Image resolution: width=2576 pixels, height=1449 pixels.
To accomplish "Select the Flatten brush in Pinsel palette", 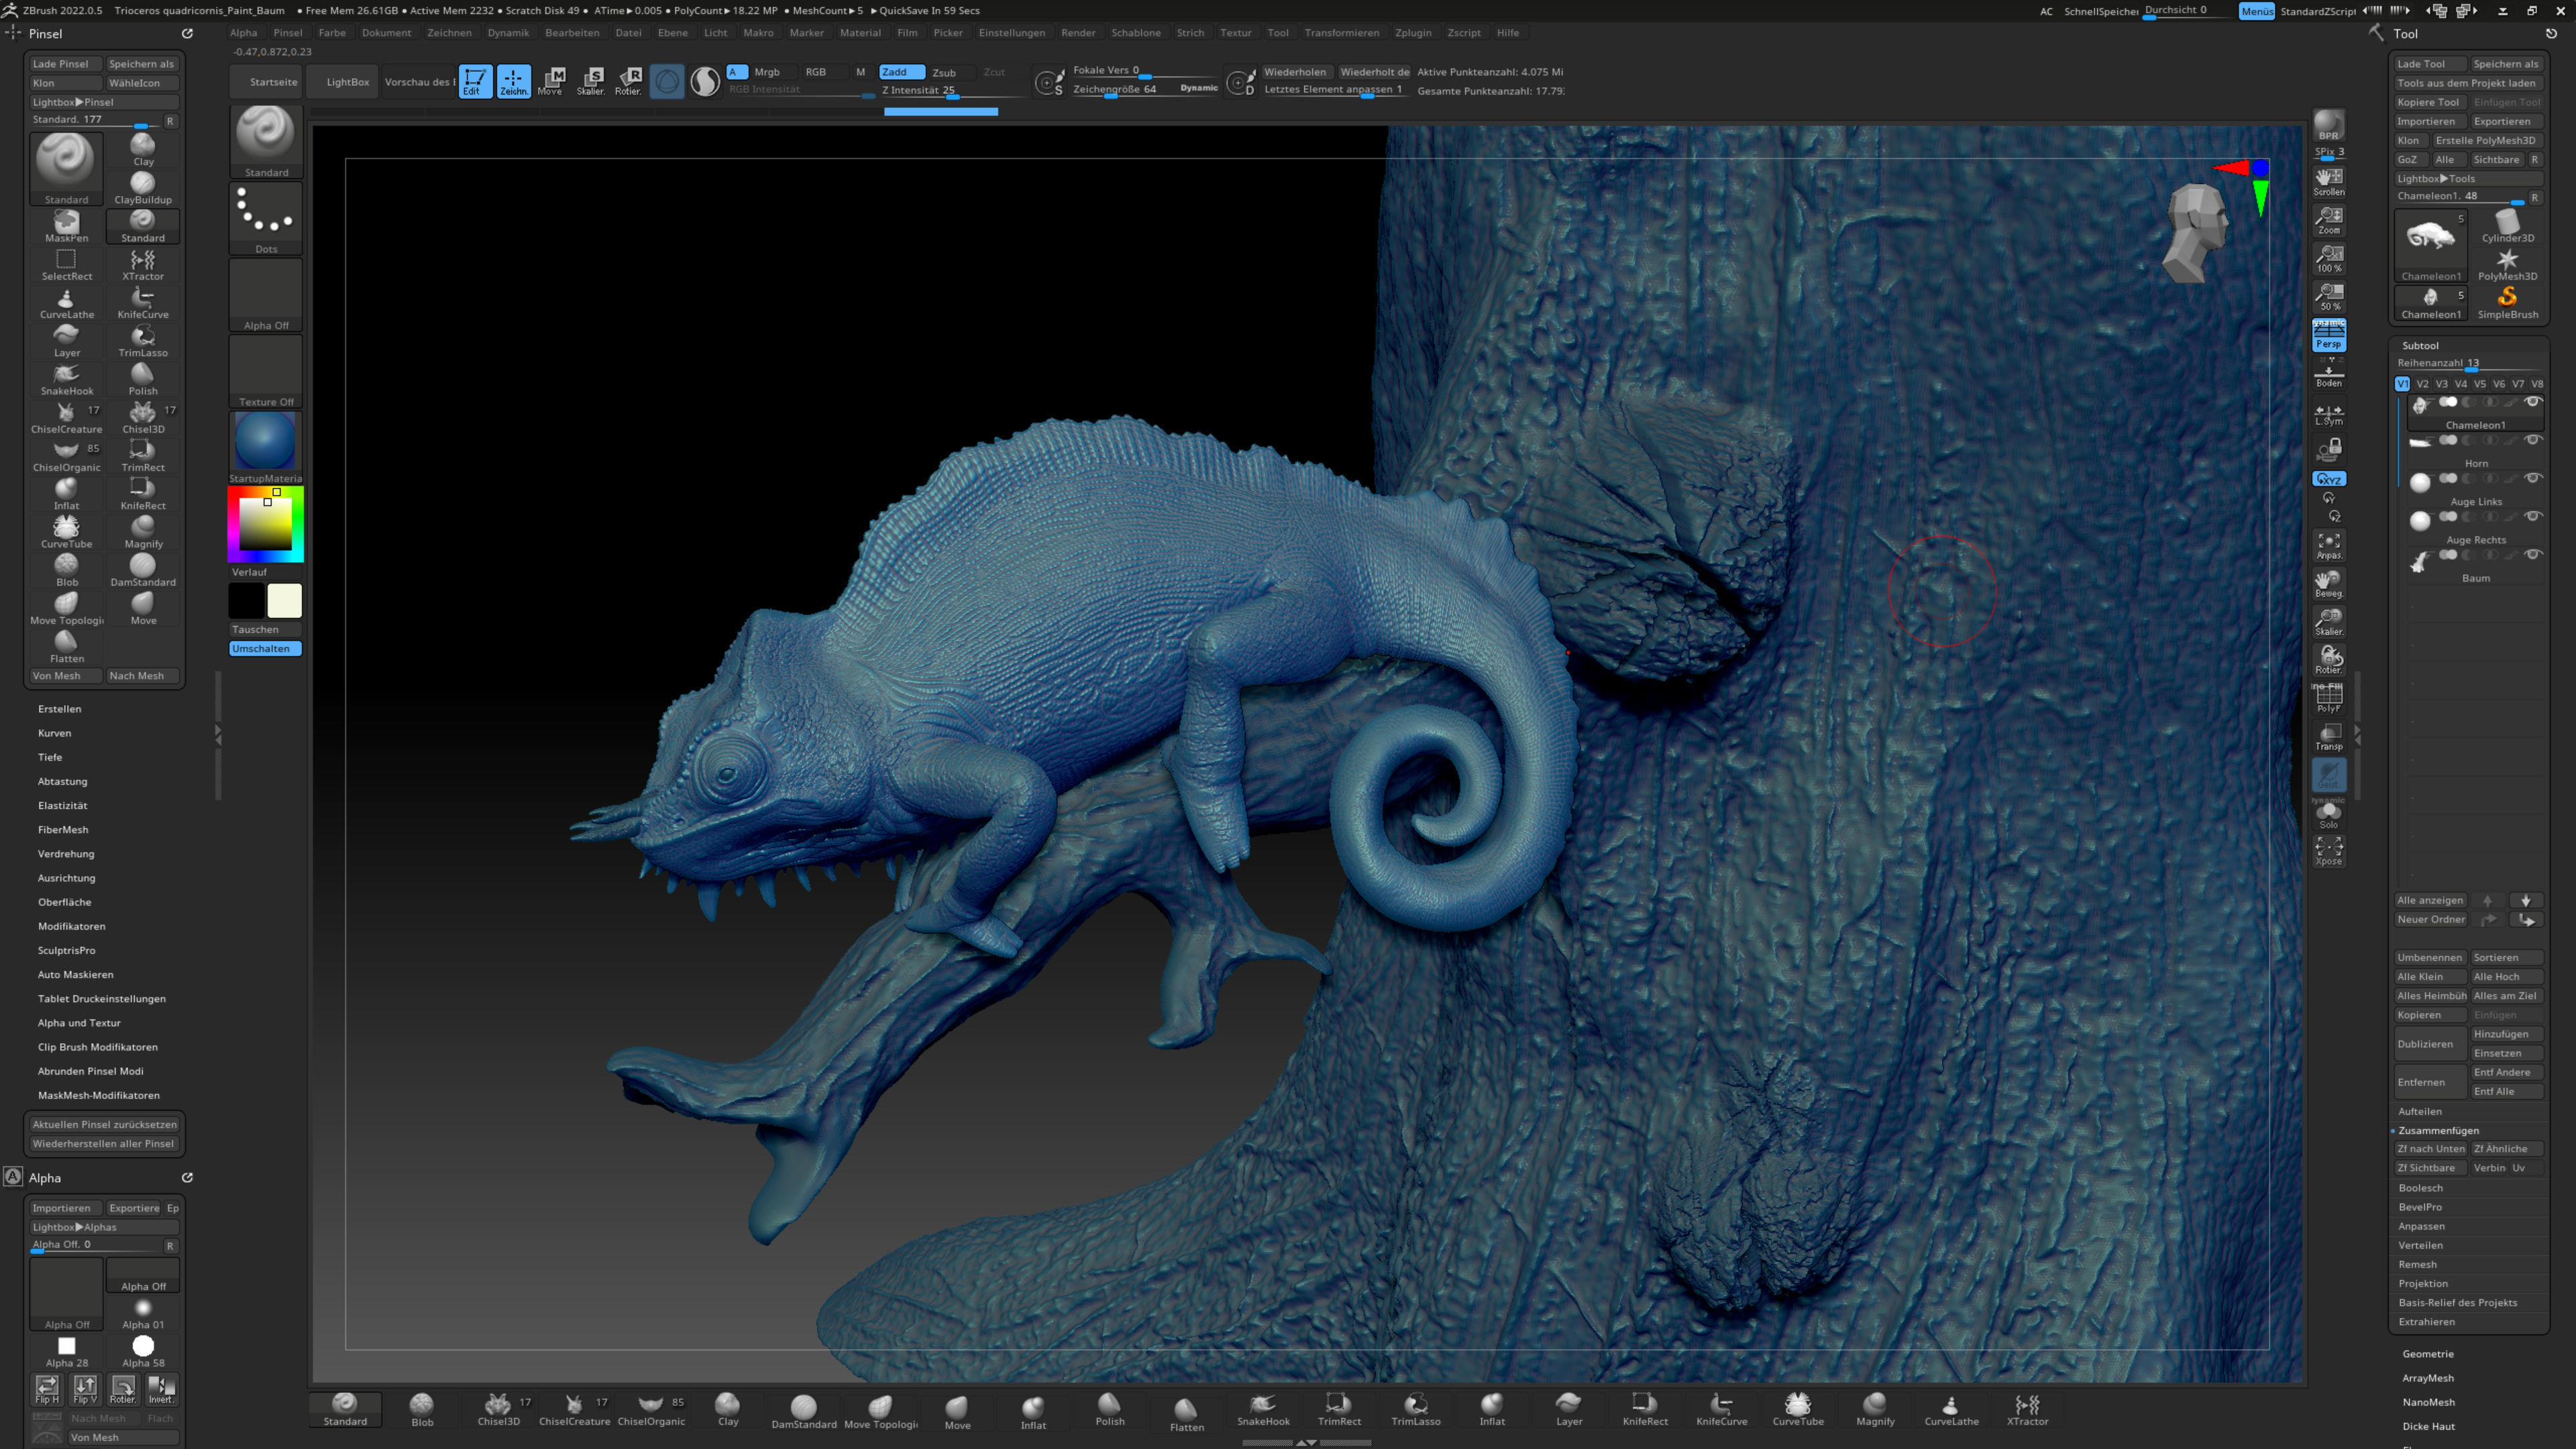I will click(x=66, y=647).
